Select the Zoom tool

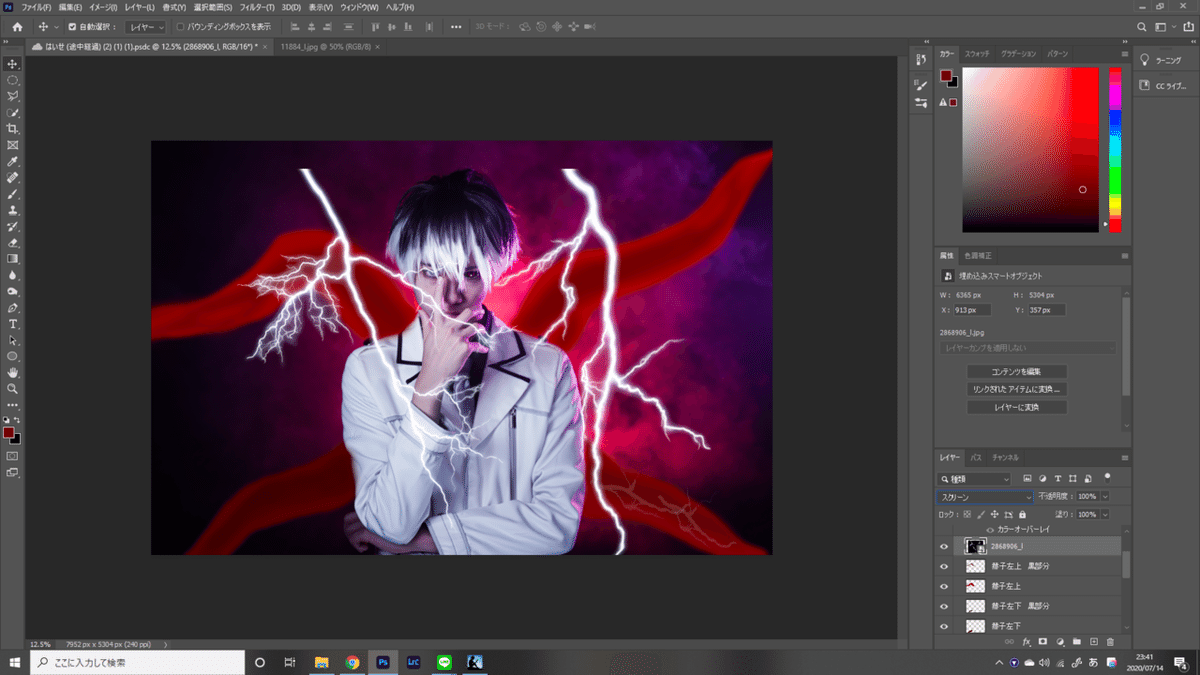pos(13,388)
